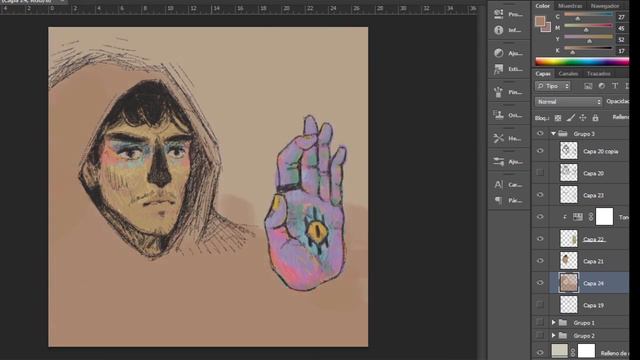The height and width of the screenshot is (360, 640).
Task: Show the hidden Capa 20 layer
Action: (540, 173)
